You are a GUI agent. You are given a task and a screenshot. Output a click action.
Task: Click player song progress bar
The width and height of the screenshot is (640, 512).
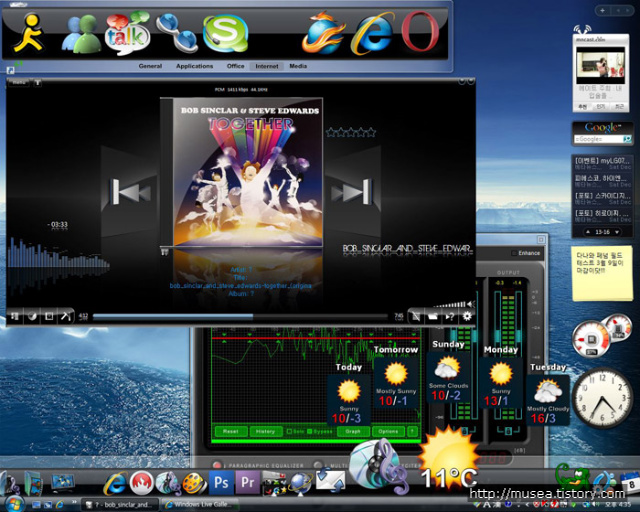click(x=240, y=316)
